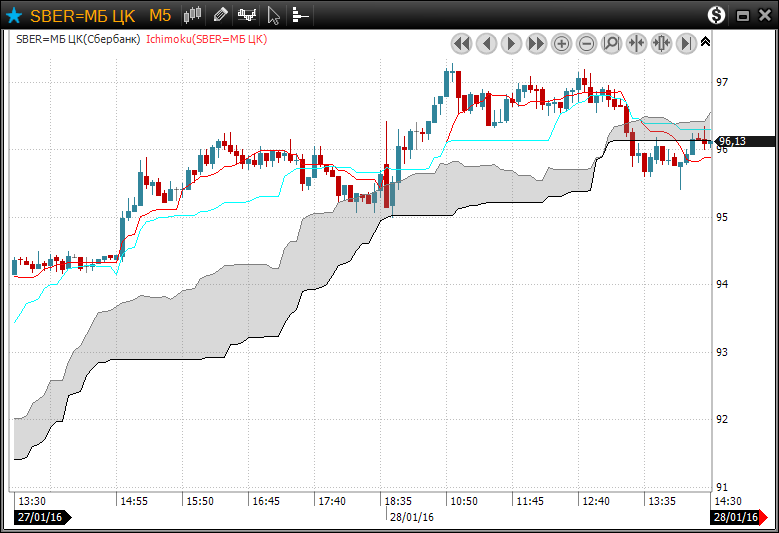Select the candlestick chart type icon

click(x=193, y=15)
